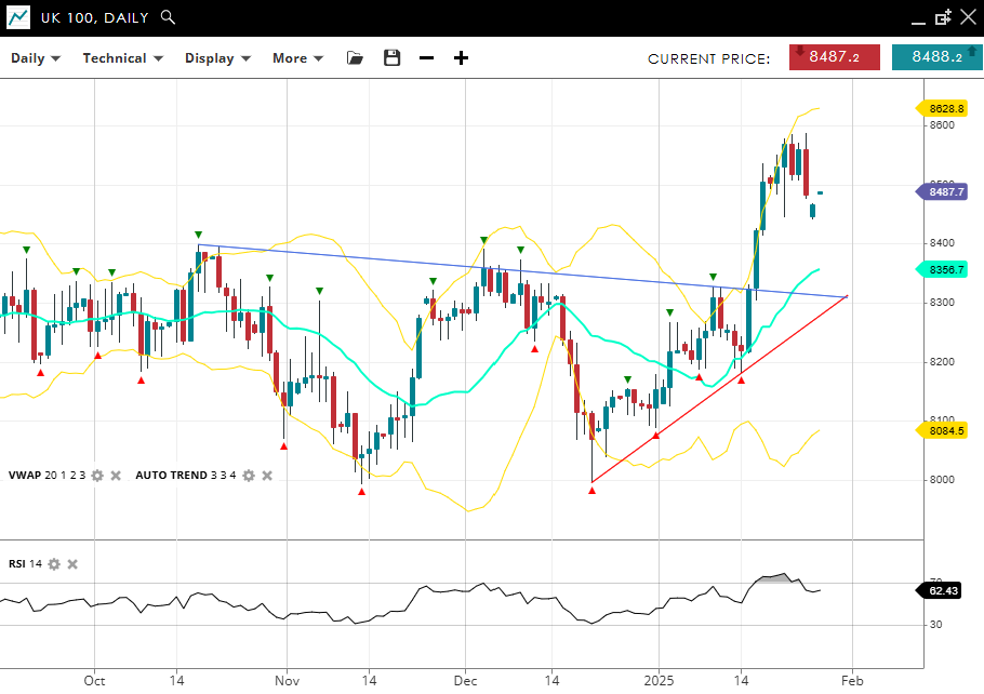984x694 pixels.
Task: Open a saved chart with the folder icon
Action: pyautogui.click(x=355, y=58)
